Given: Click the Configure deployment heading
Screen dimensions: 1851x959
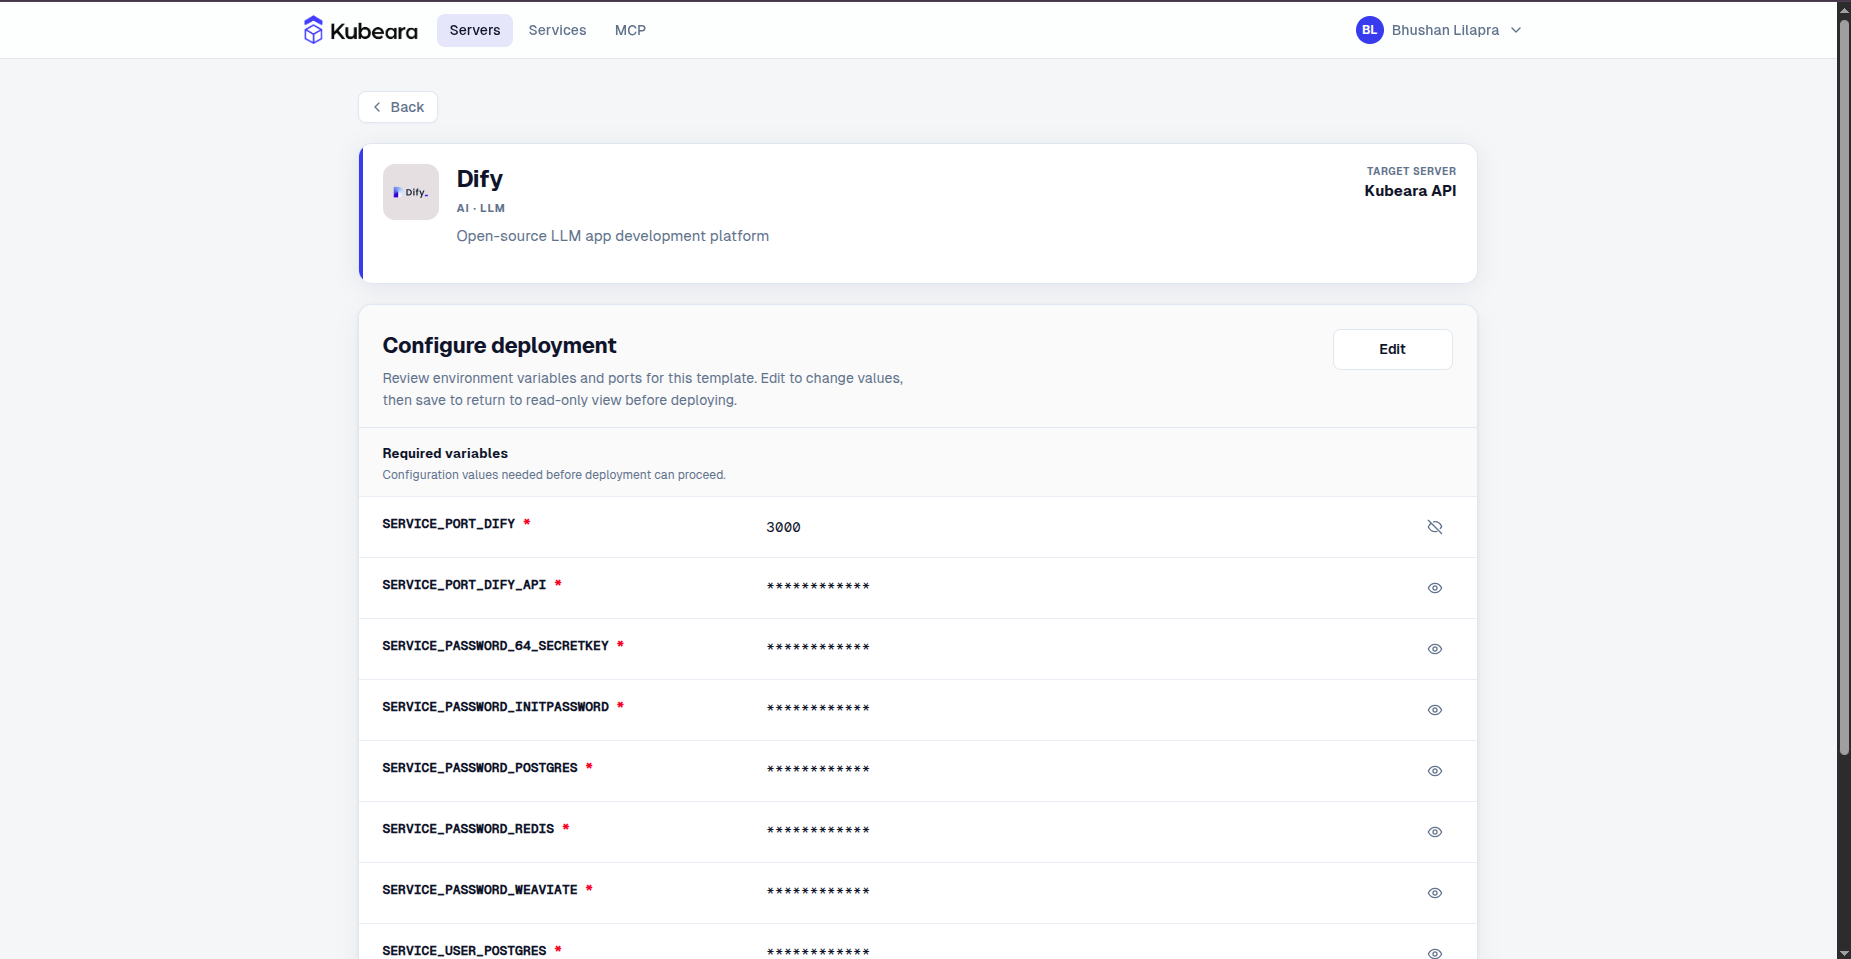Looking at the screenshot, I should pyautogui.click(x=499, y=346).
